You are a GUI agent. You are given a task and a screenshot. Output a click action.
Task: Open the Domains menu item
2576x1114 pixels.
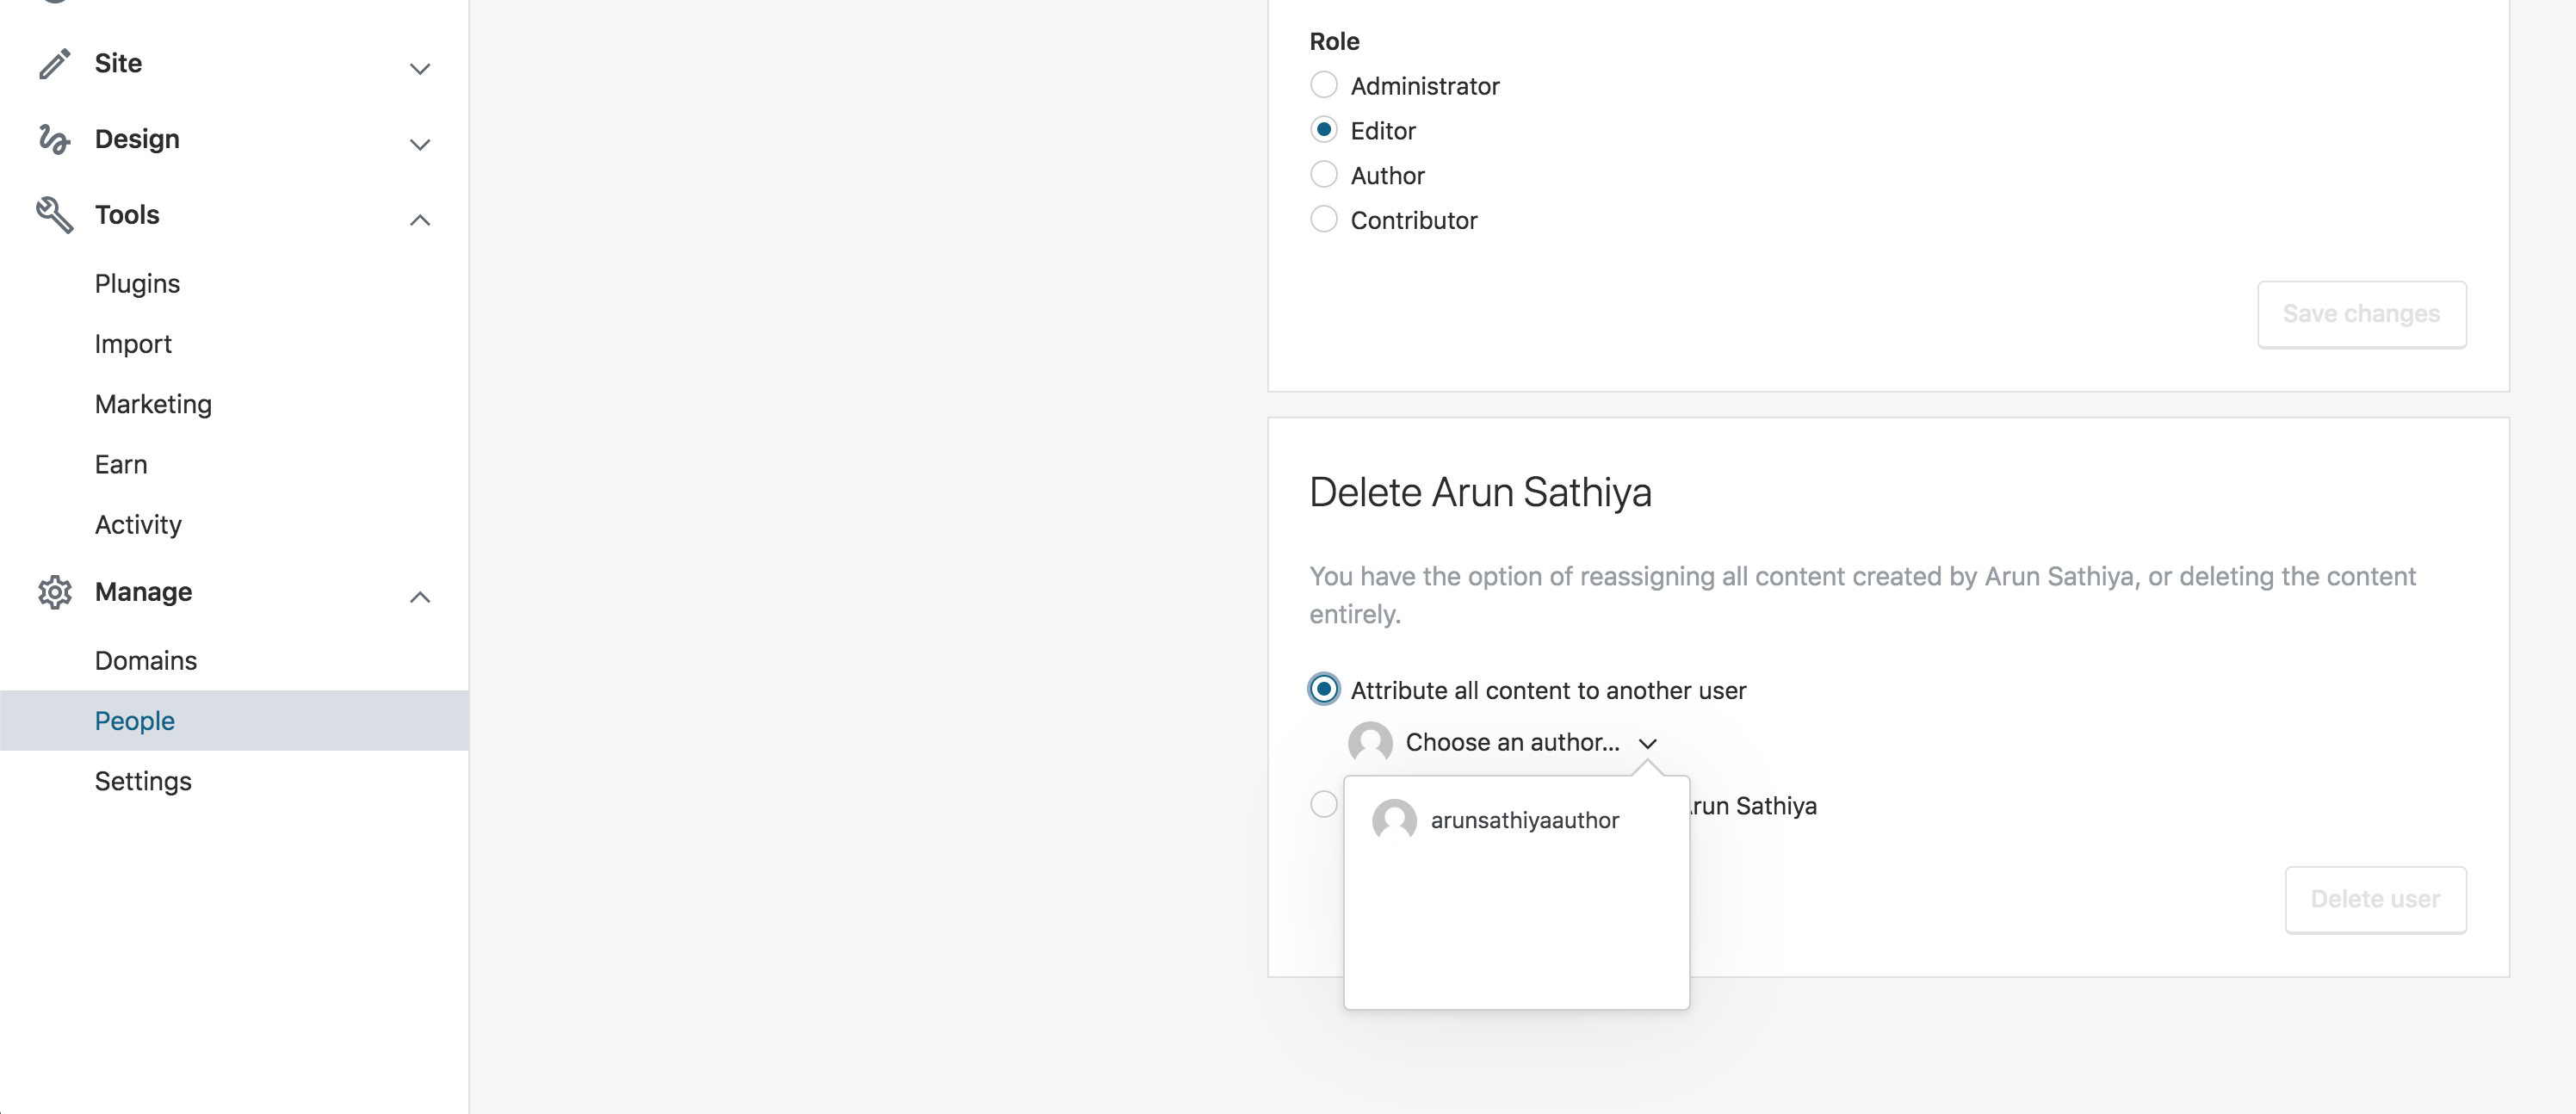(x=146, y=661)
